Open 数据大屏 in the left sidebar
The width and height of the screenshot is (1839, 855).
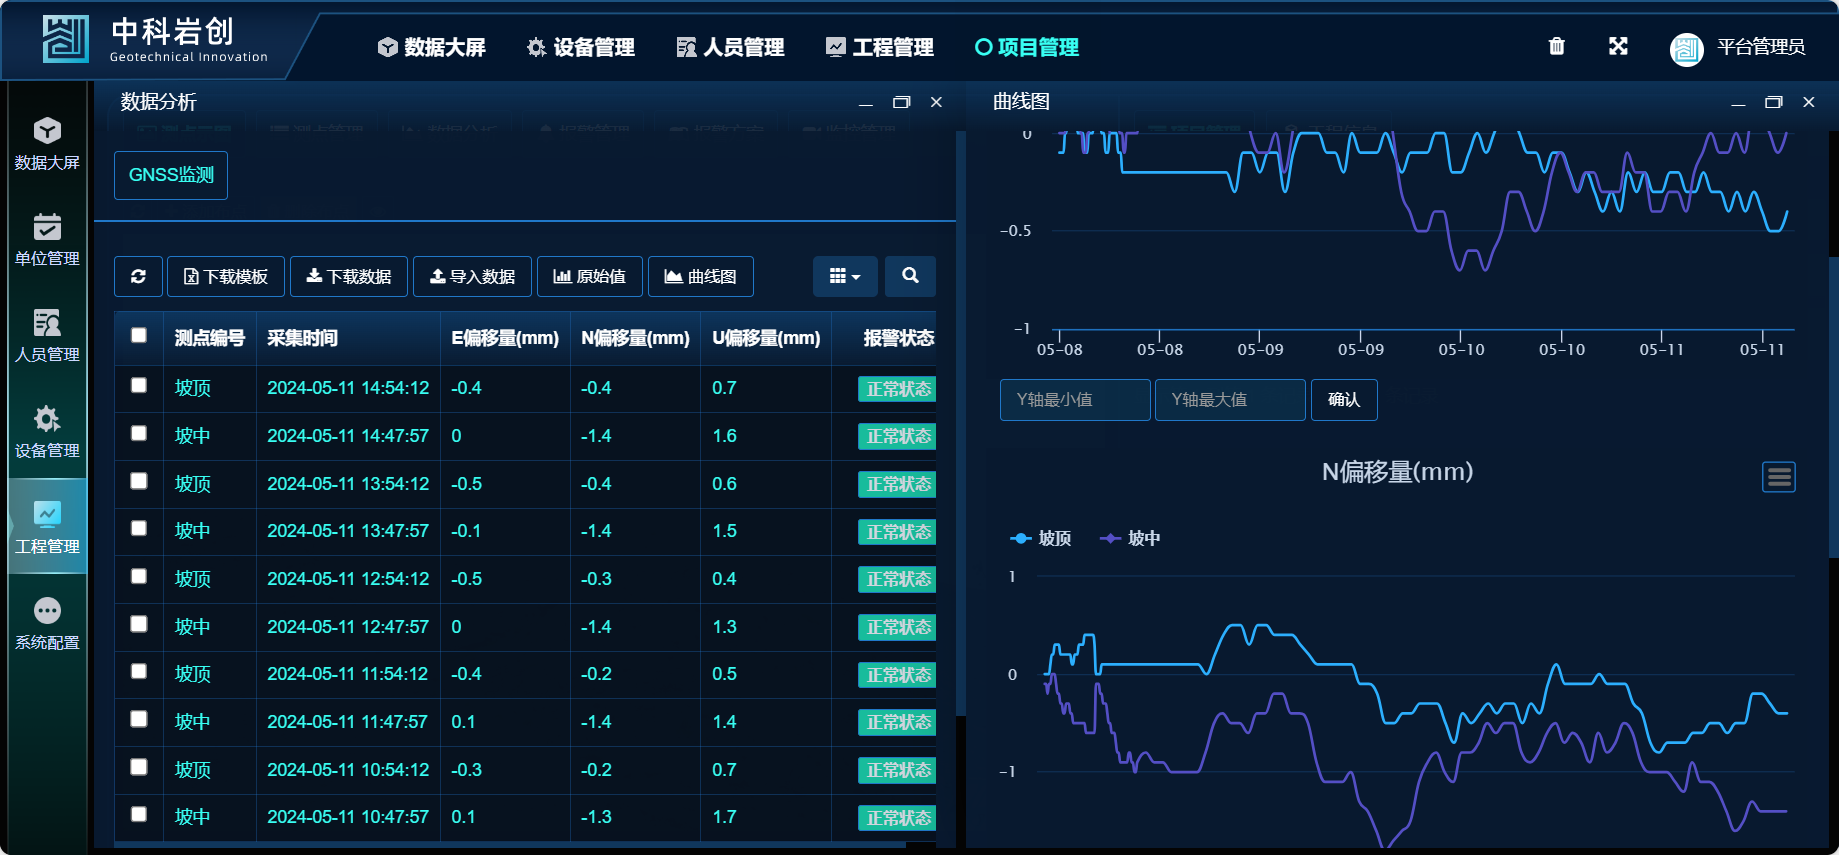pos(47,143)
